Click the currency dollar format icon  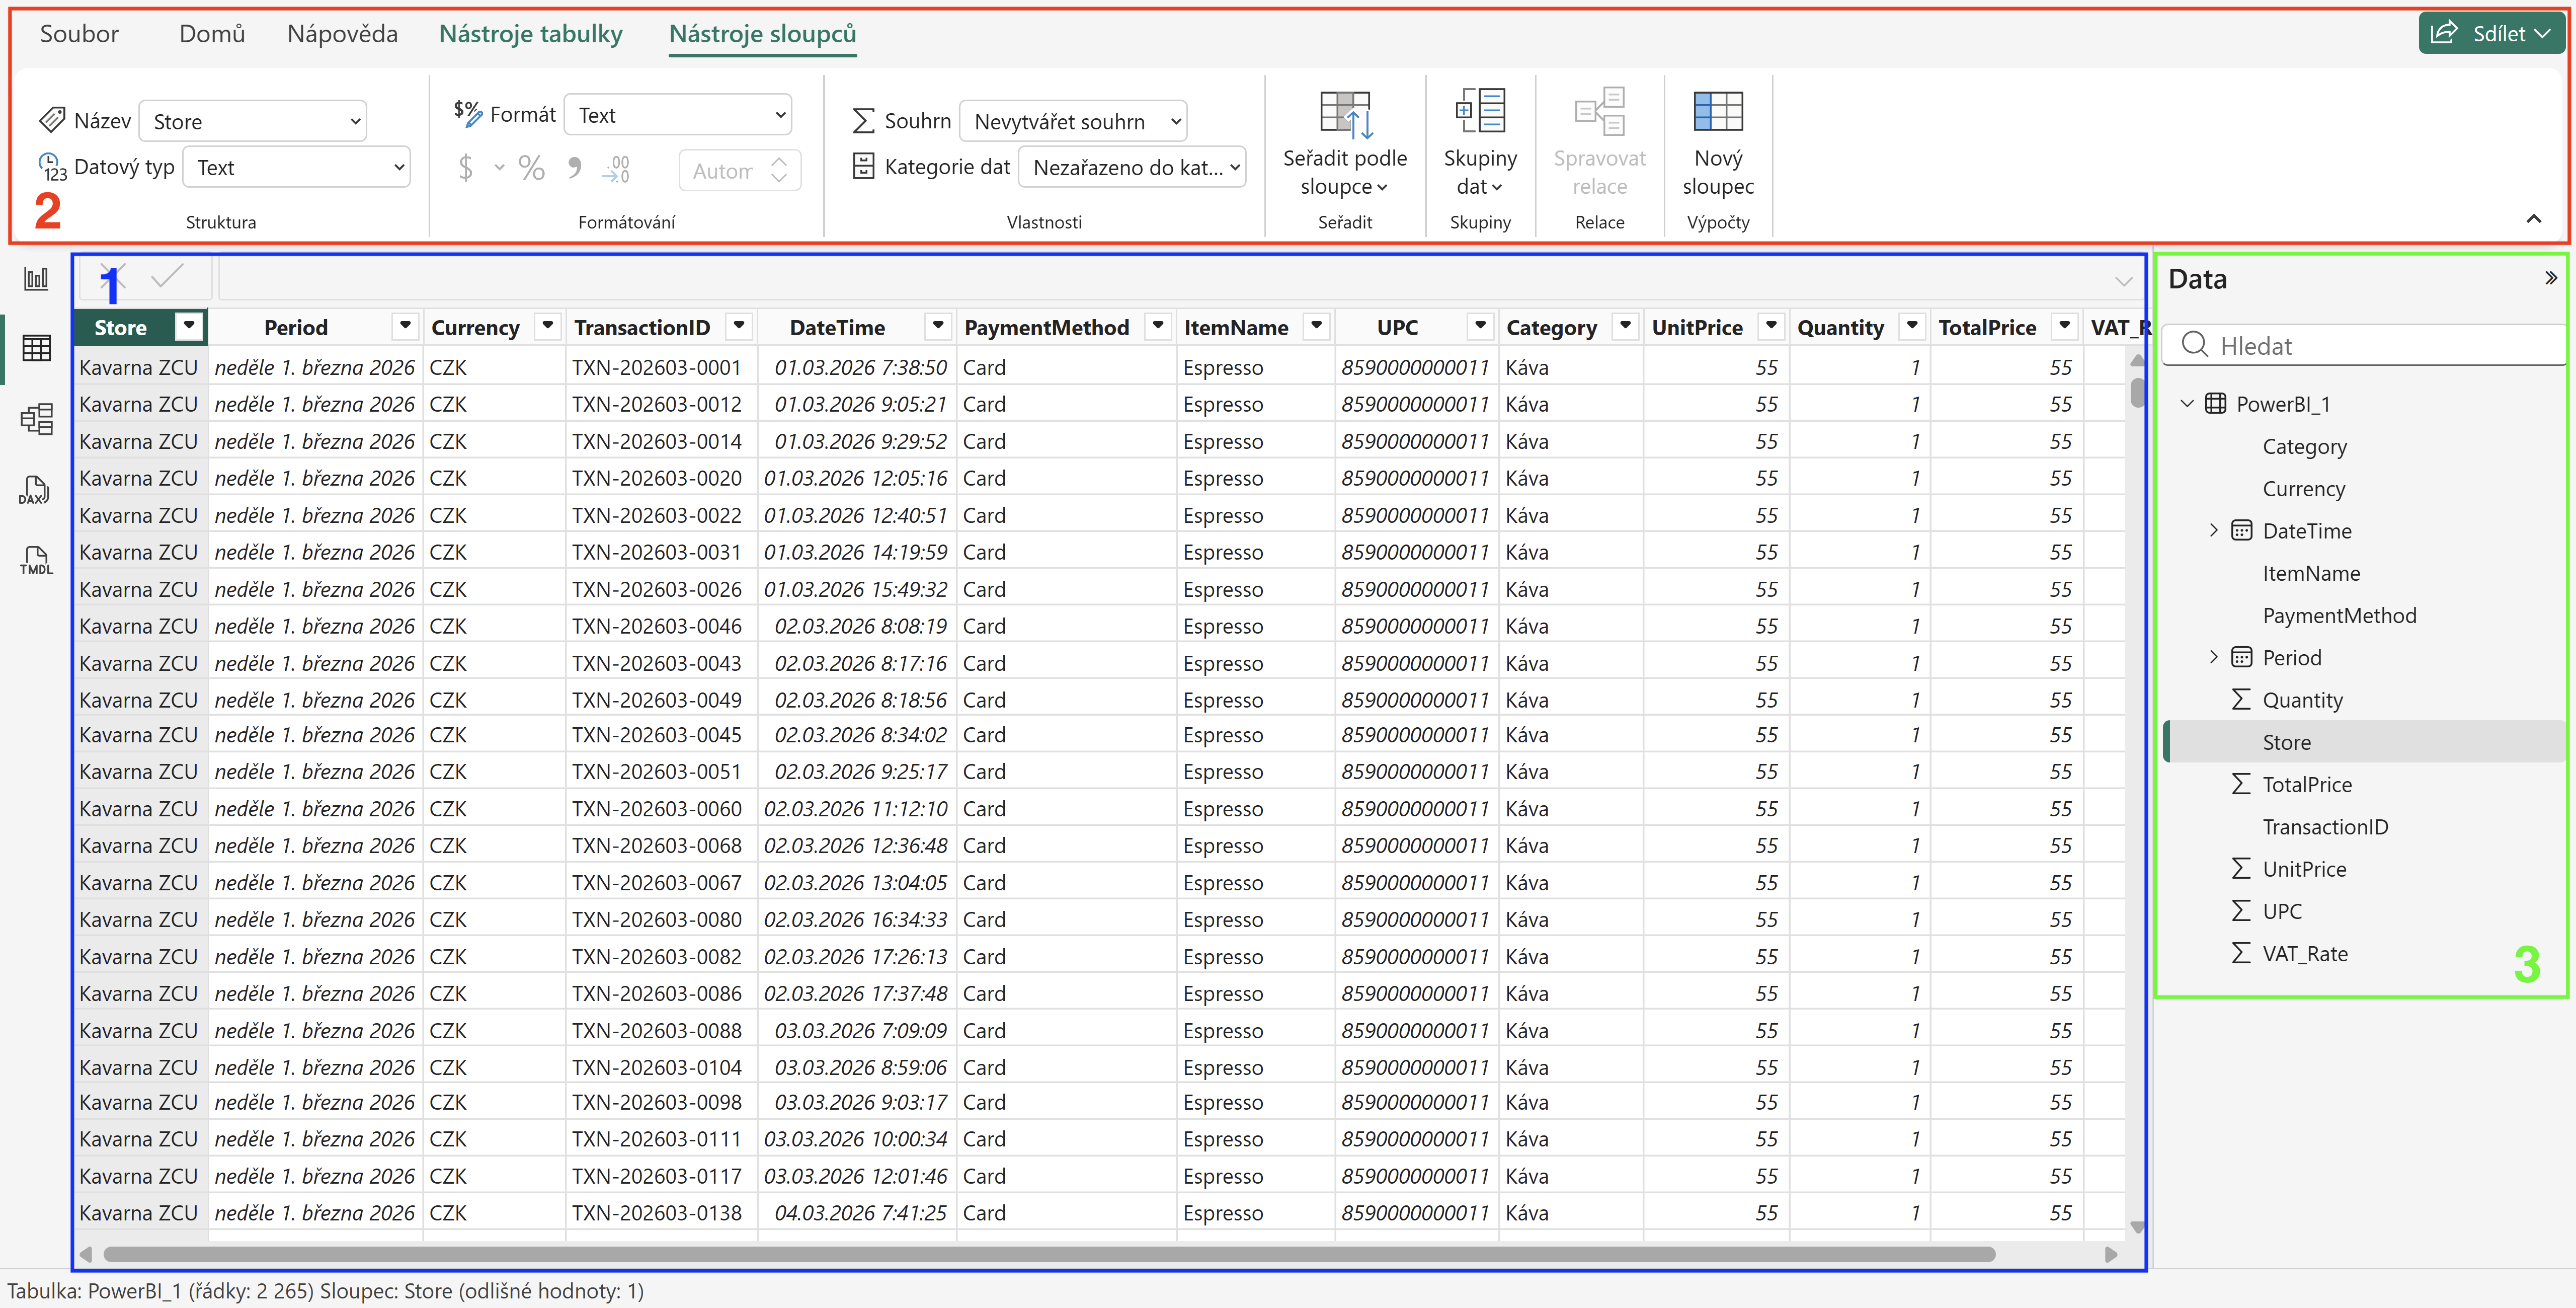pyautogui.click(x=466, y=168)
